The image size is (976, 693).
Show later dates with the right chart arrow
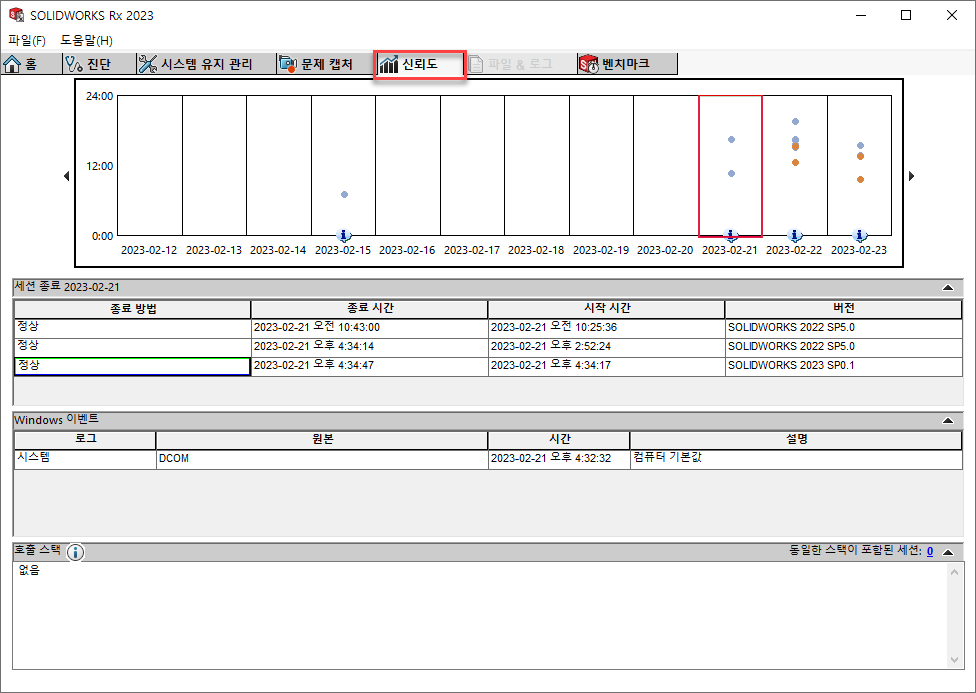911,176
